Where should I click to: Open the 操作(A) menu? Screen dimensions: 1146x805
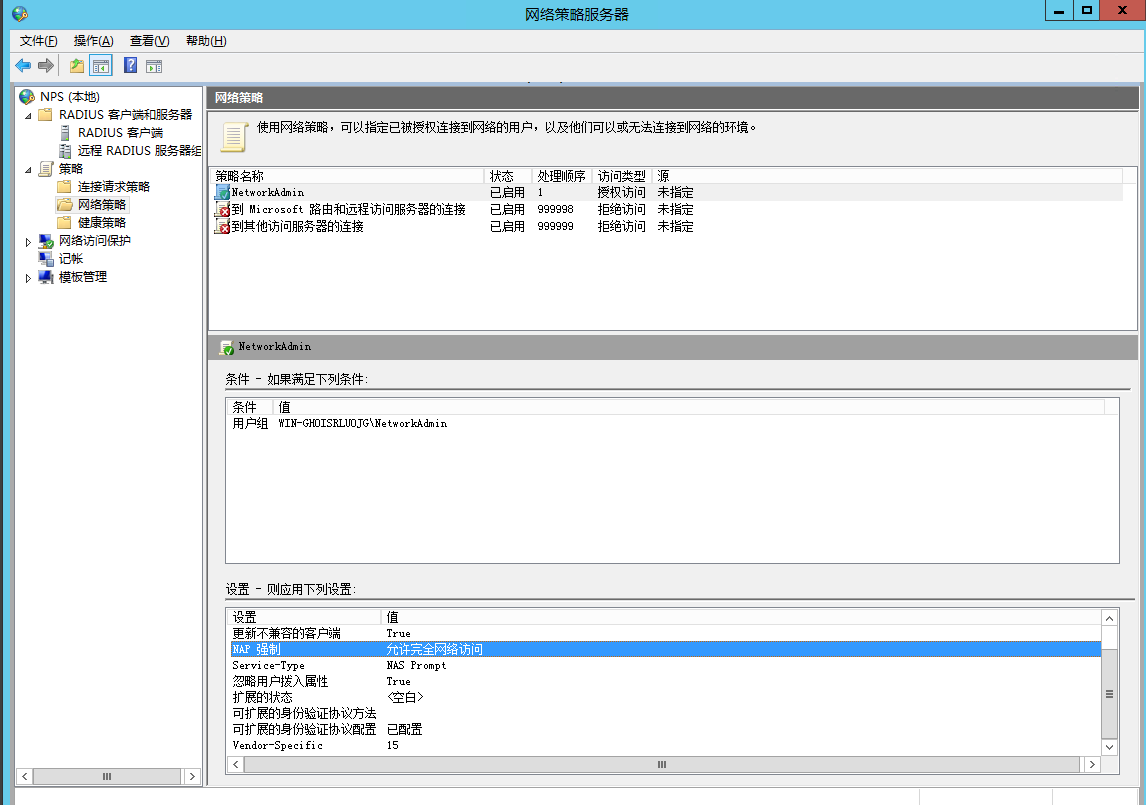[93, 41]
